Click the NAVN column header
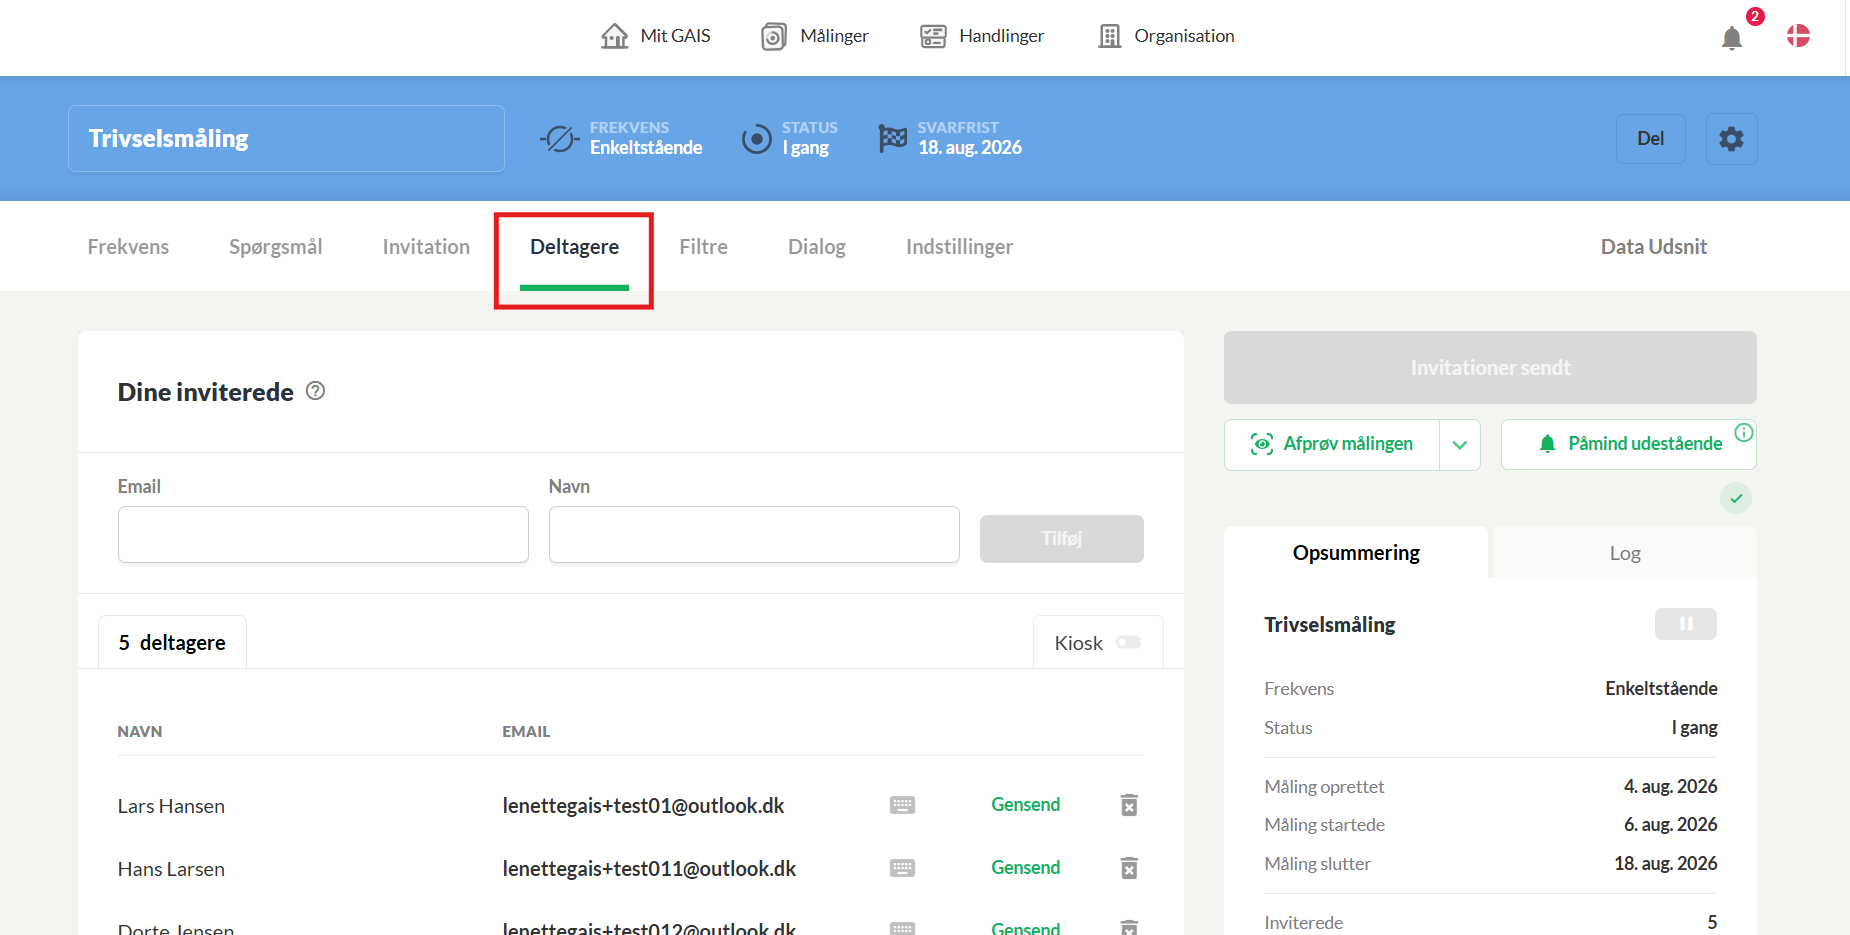Viewport: 1850px width, 935px height. pos(140,732)
